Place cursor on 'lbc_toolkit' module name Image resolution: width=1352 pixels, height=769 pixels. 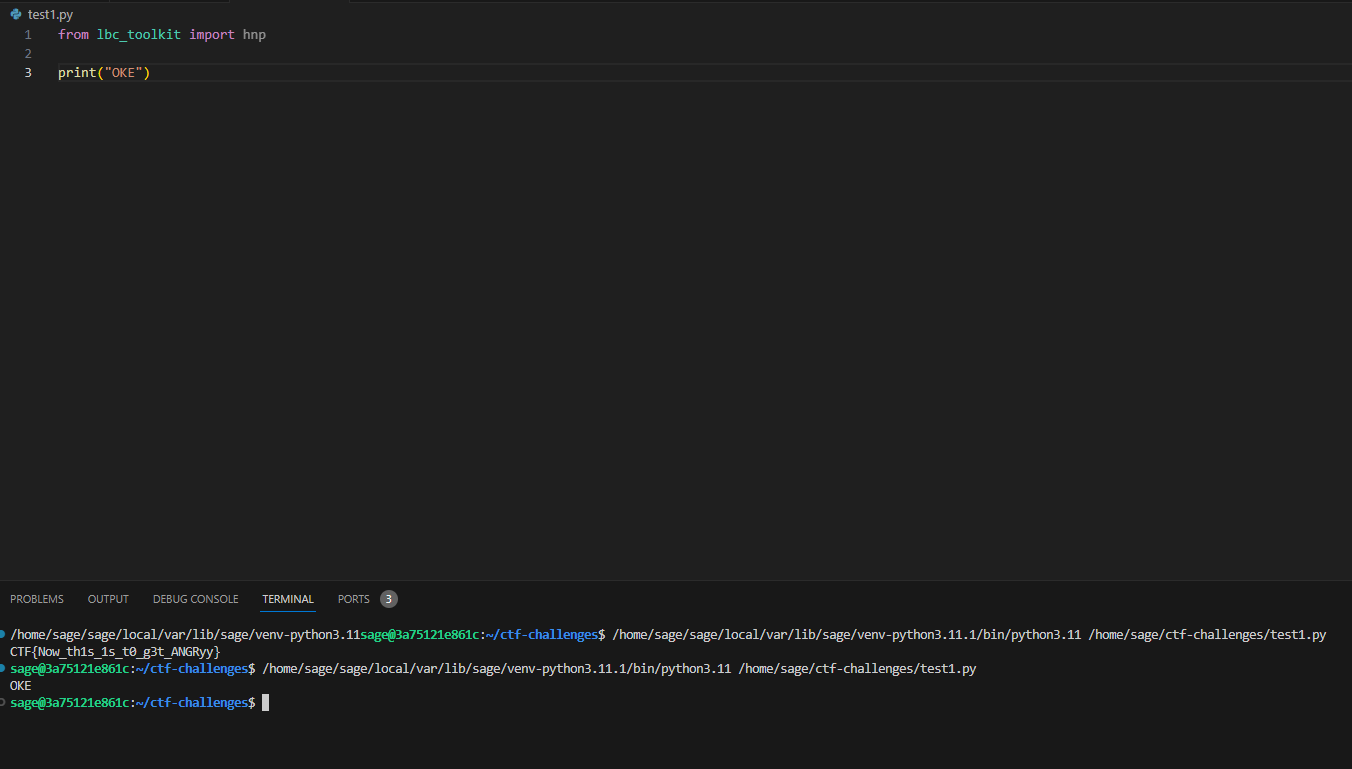tap(139, 35)
